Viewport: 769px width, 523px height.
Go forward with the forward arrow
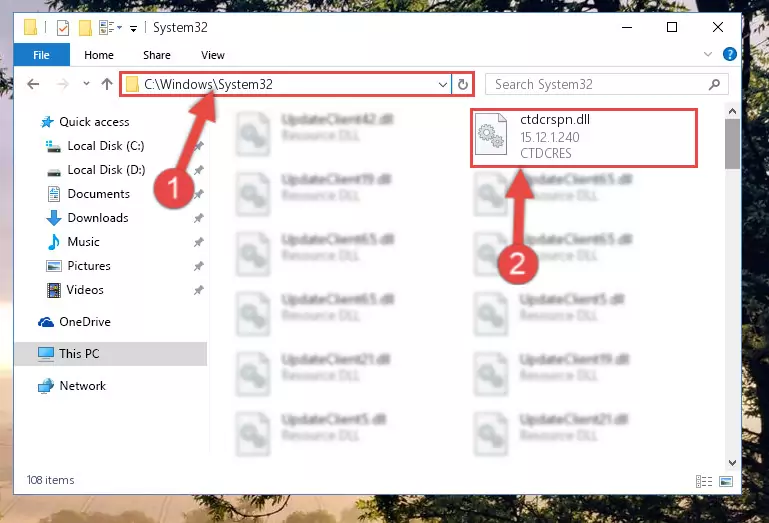(x=63, y=84)
